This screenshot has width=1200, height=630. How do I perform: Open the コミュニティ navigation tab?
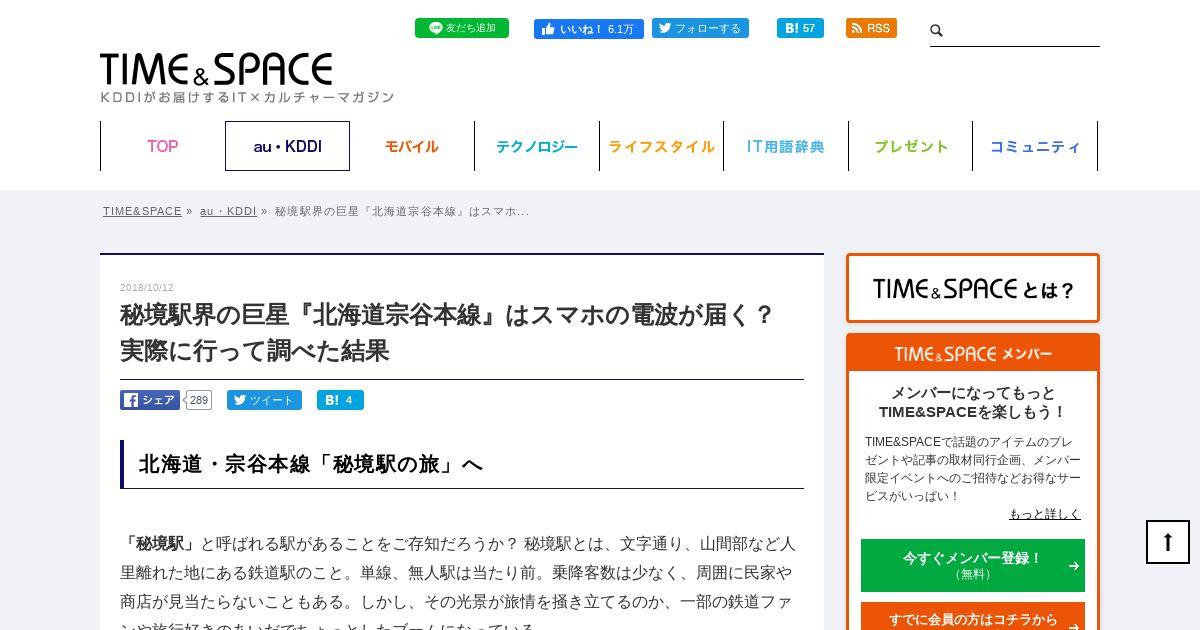point(1035,146)
